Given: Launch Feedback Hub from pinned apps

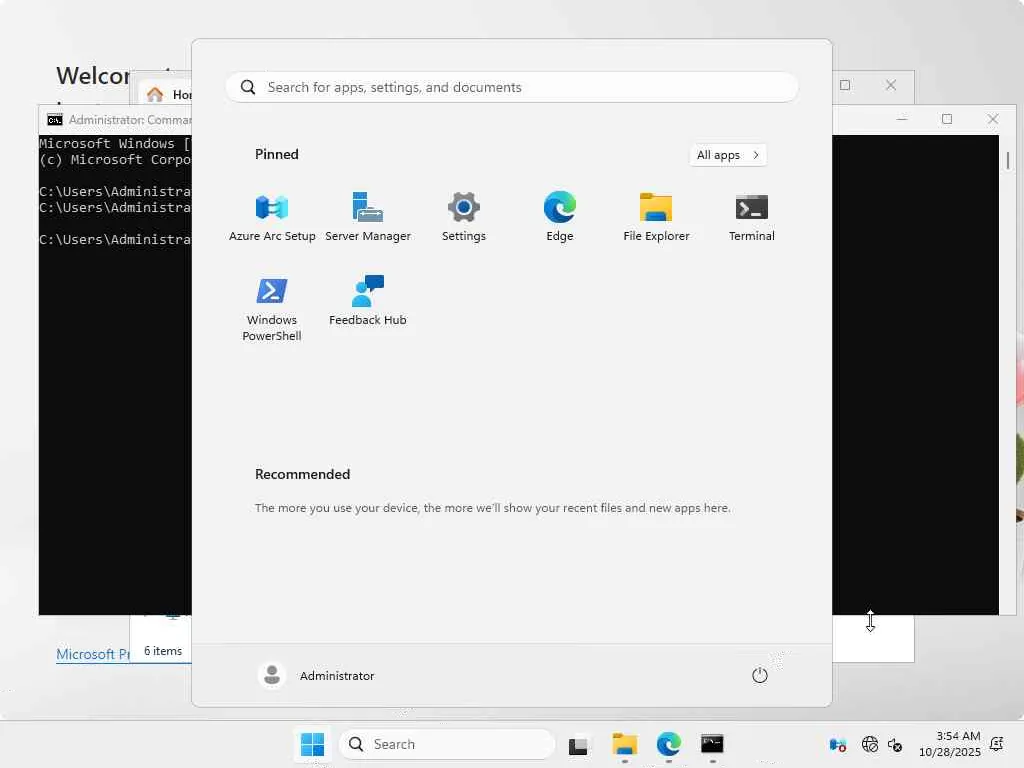Looking at the screenshot, I should point(368,301).
